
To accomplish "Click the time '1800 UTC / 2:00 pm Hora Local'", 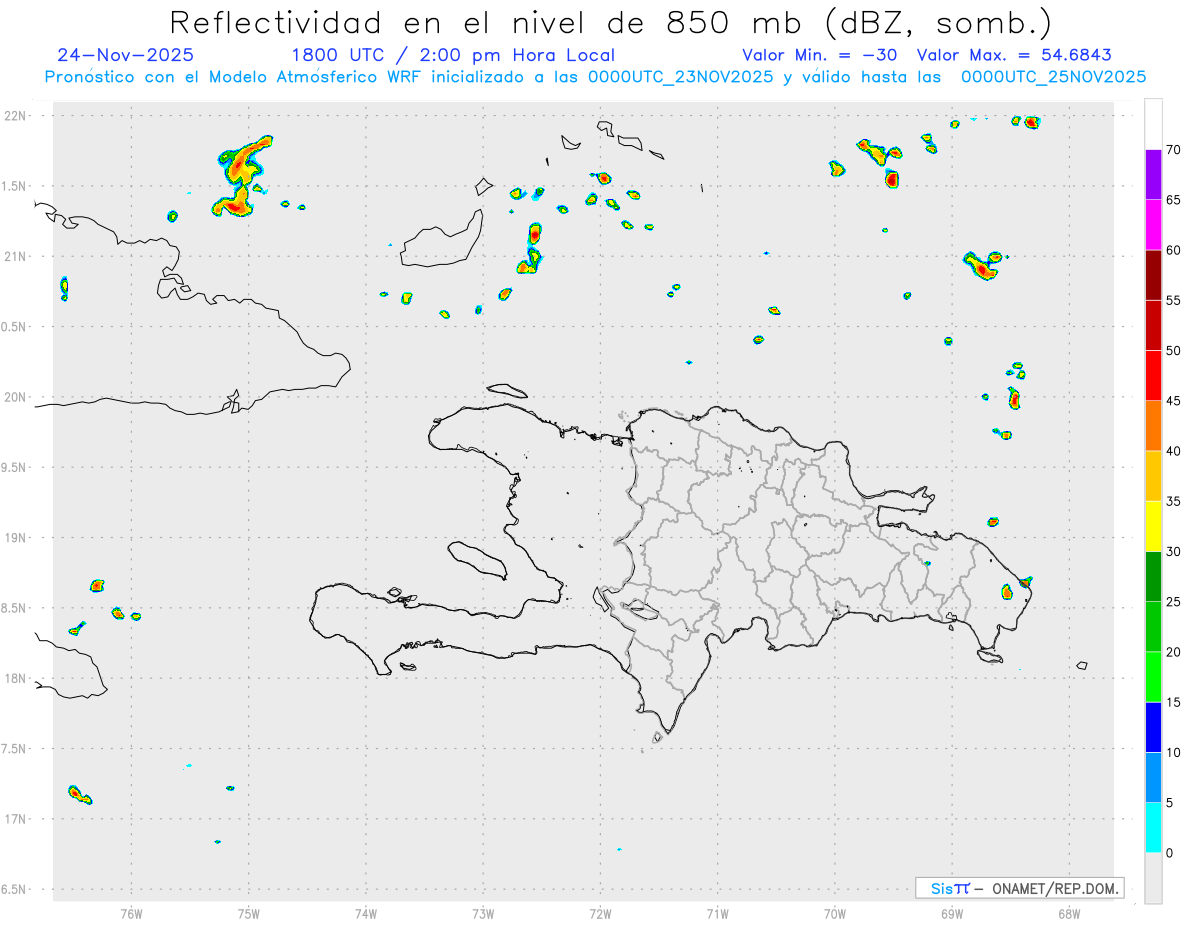I will coord(453,55).
